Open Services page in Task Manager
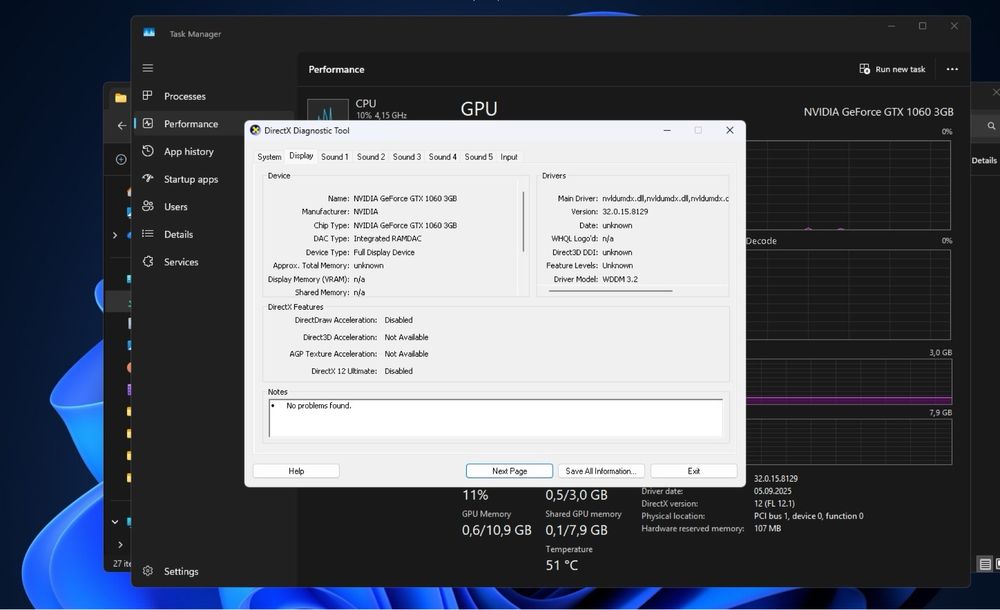This screenshot has height=610, width=1000. coord(180,262)
